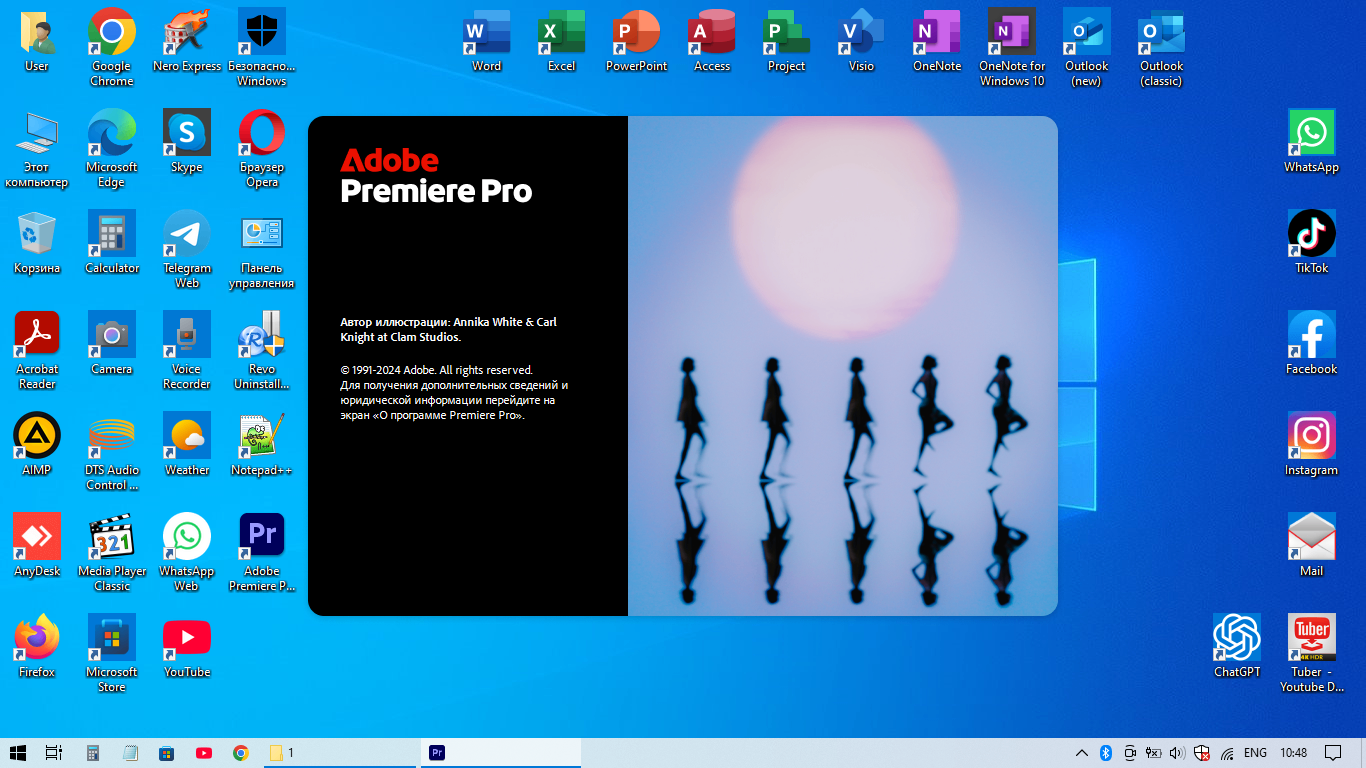
Task: Open the Adobe Premiere Pro desktop shortcut
Action: (x=262, y=552)
